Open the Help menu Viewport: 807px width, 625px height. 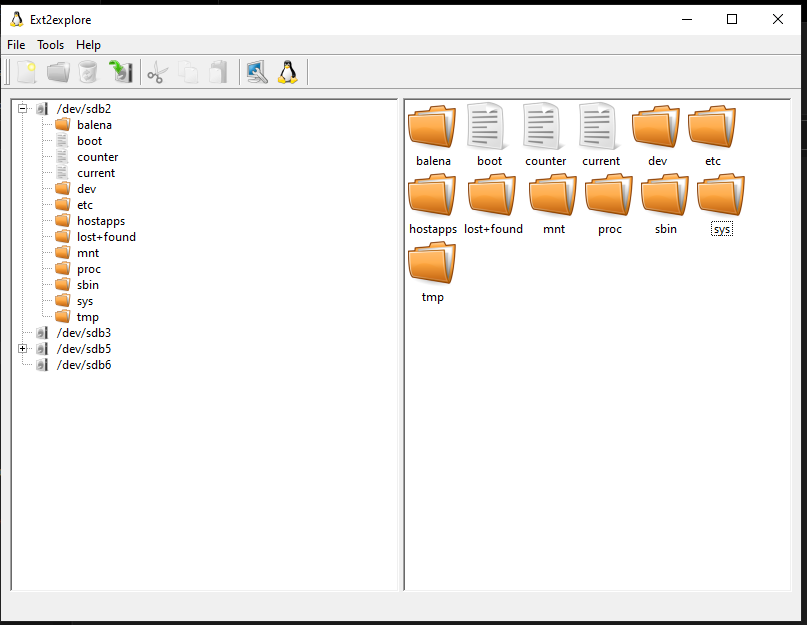click(89, 45)
